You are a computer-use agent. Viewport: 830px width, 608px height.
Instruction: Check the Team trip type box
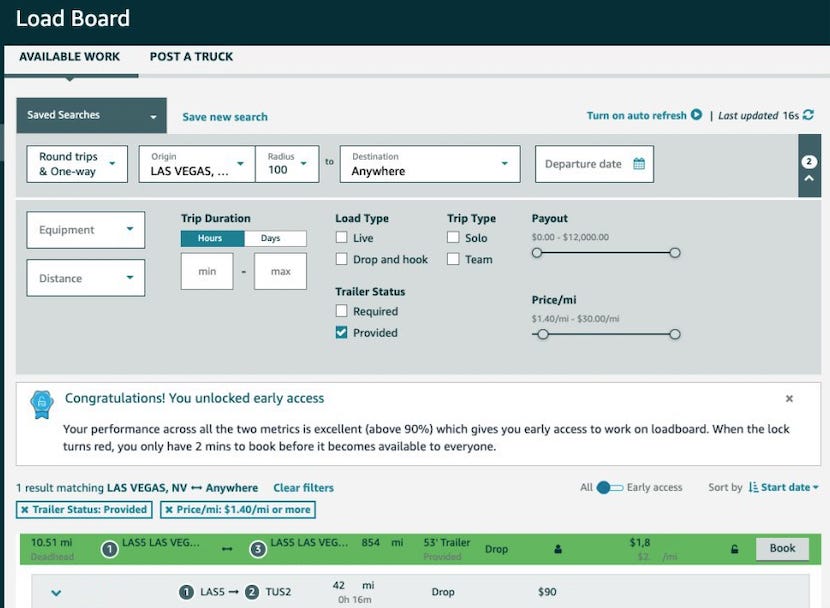[x=453, y=259]
